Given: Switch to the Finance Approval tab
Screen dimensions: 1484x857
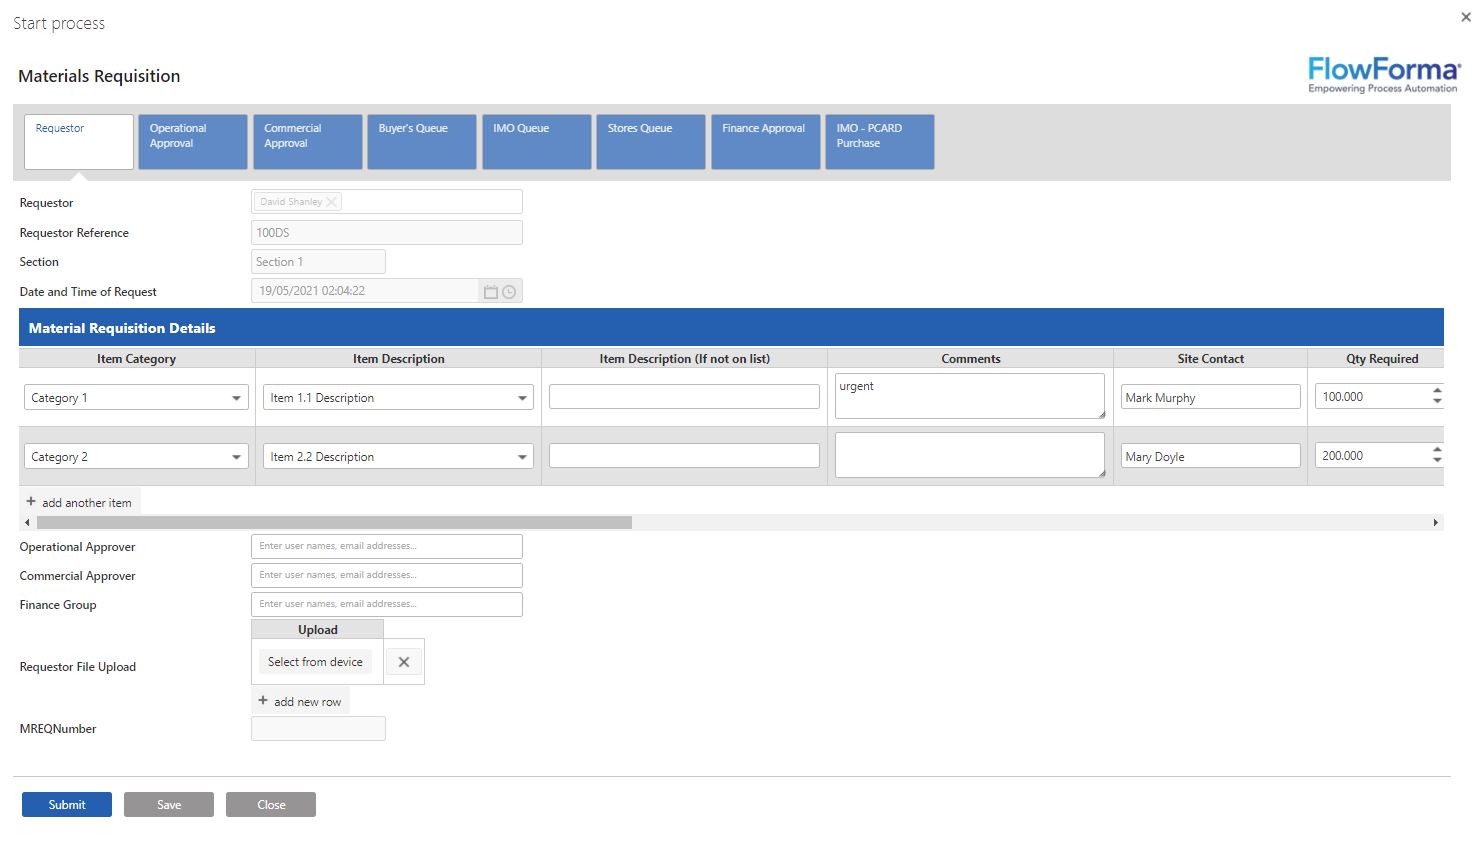Looking at the screenshot, I should pos(765,141).
